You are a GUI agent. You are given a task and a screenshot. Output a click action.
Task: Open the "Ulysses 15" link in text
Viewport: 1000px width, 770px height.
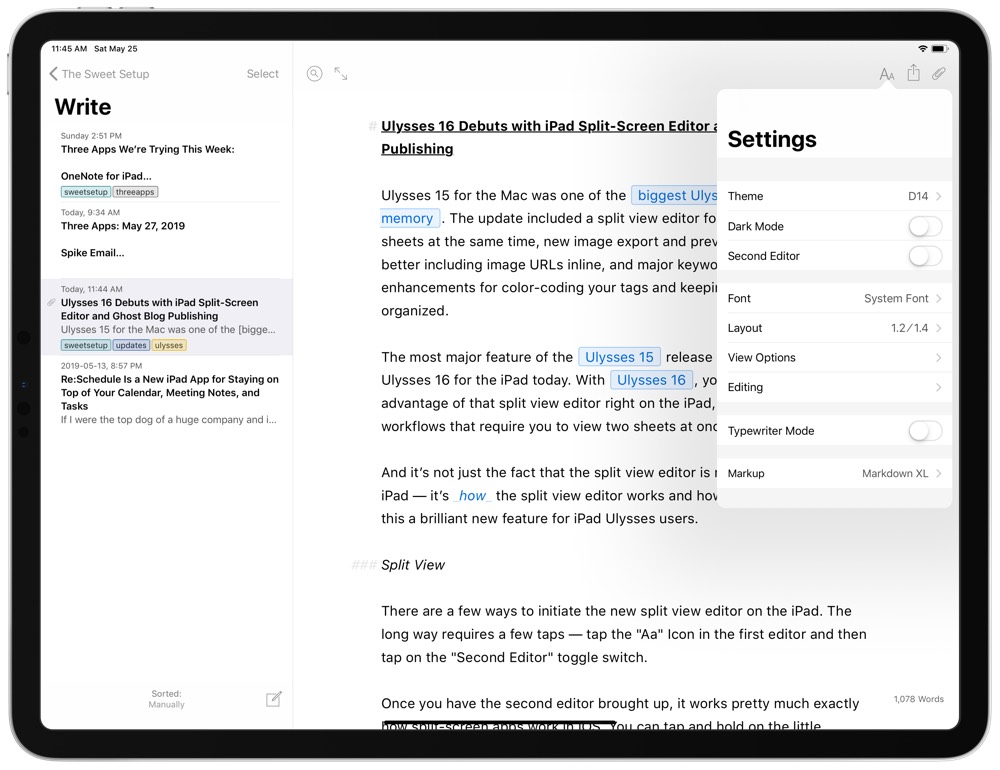tap(619, 357)
